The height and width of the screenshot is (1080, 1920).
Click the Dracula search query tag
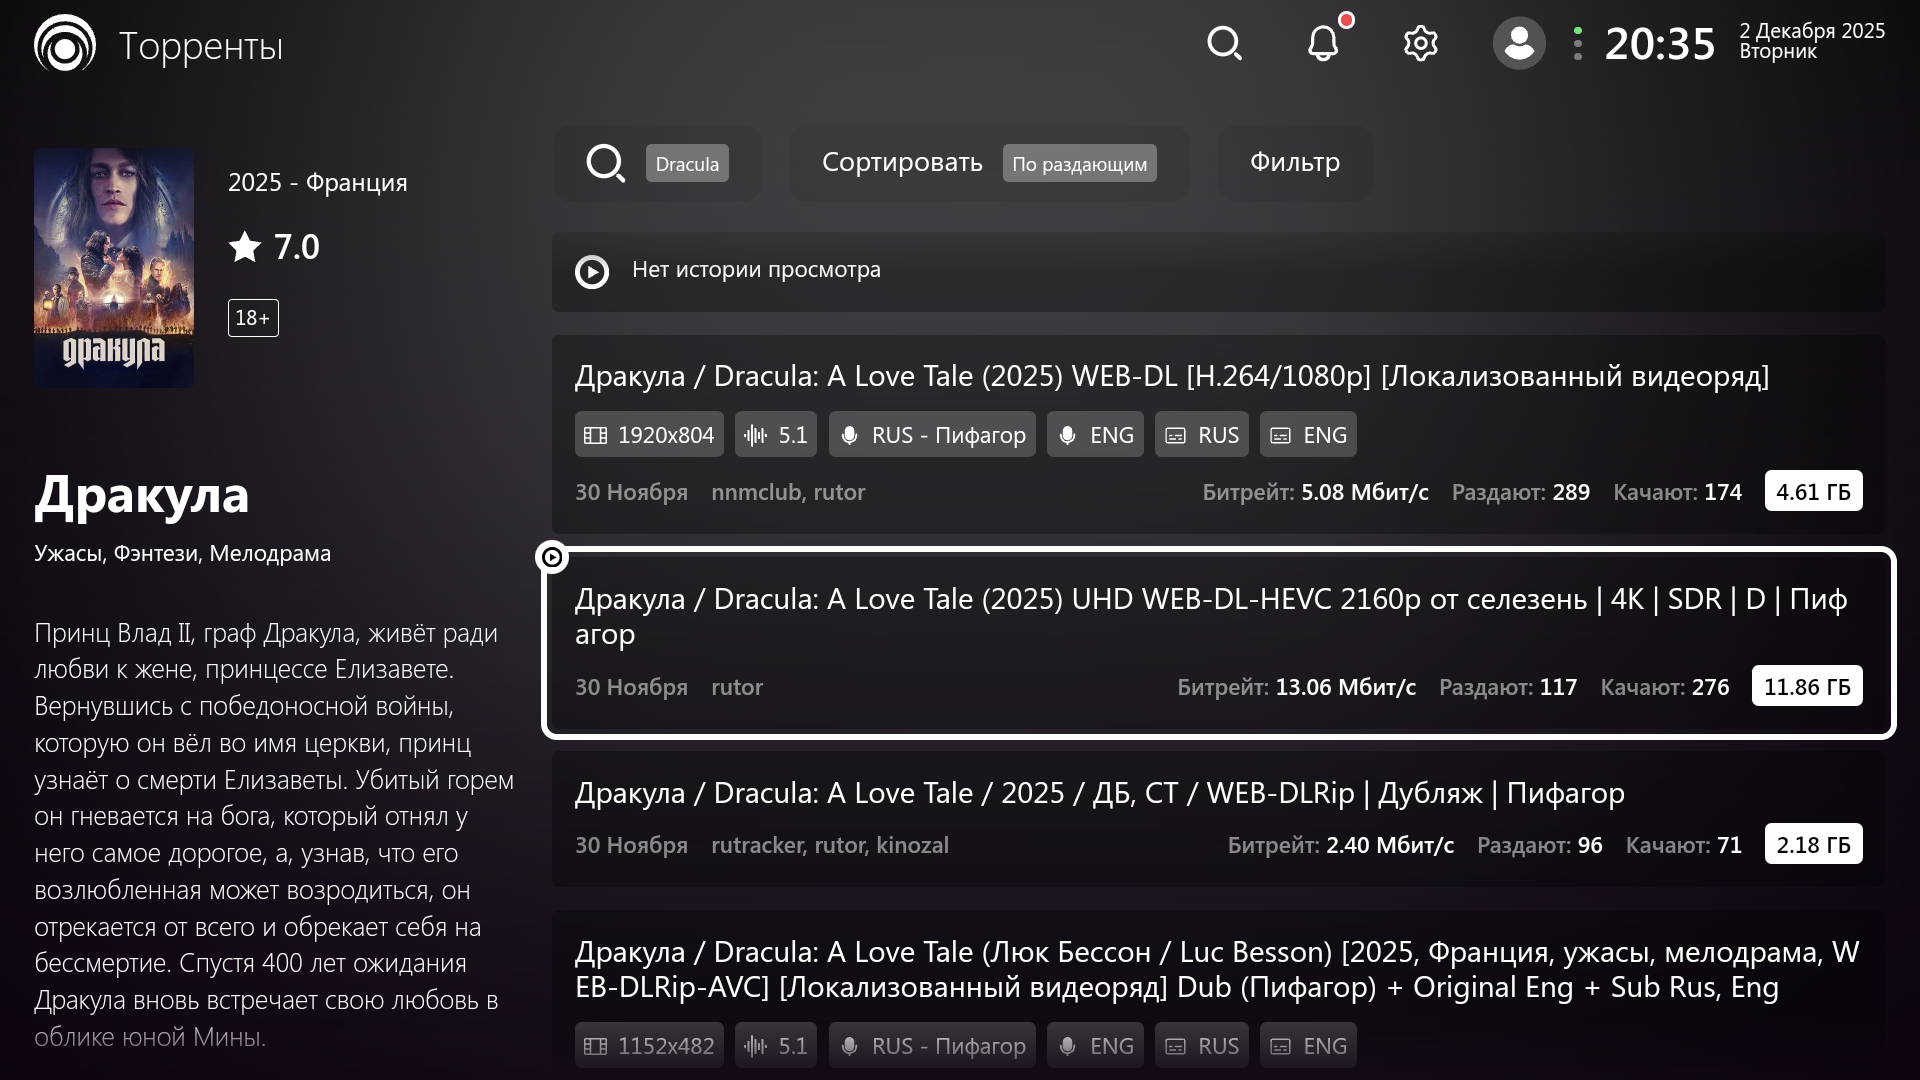687,164
